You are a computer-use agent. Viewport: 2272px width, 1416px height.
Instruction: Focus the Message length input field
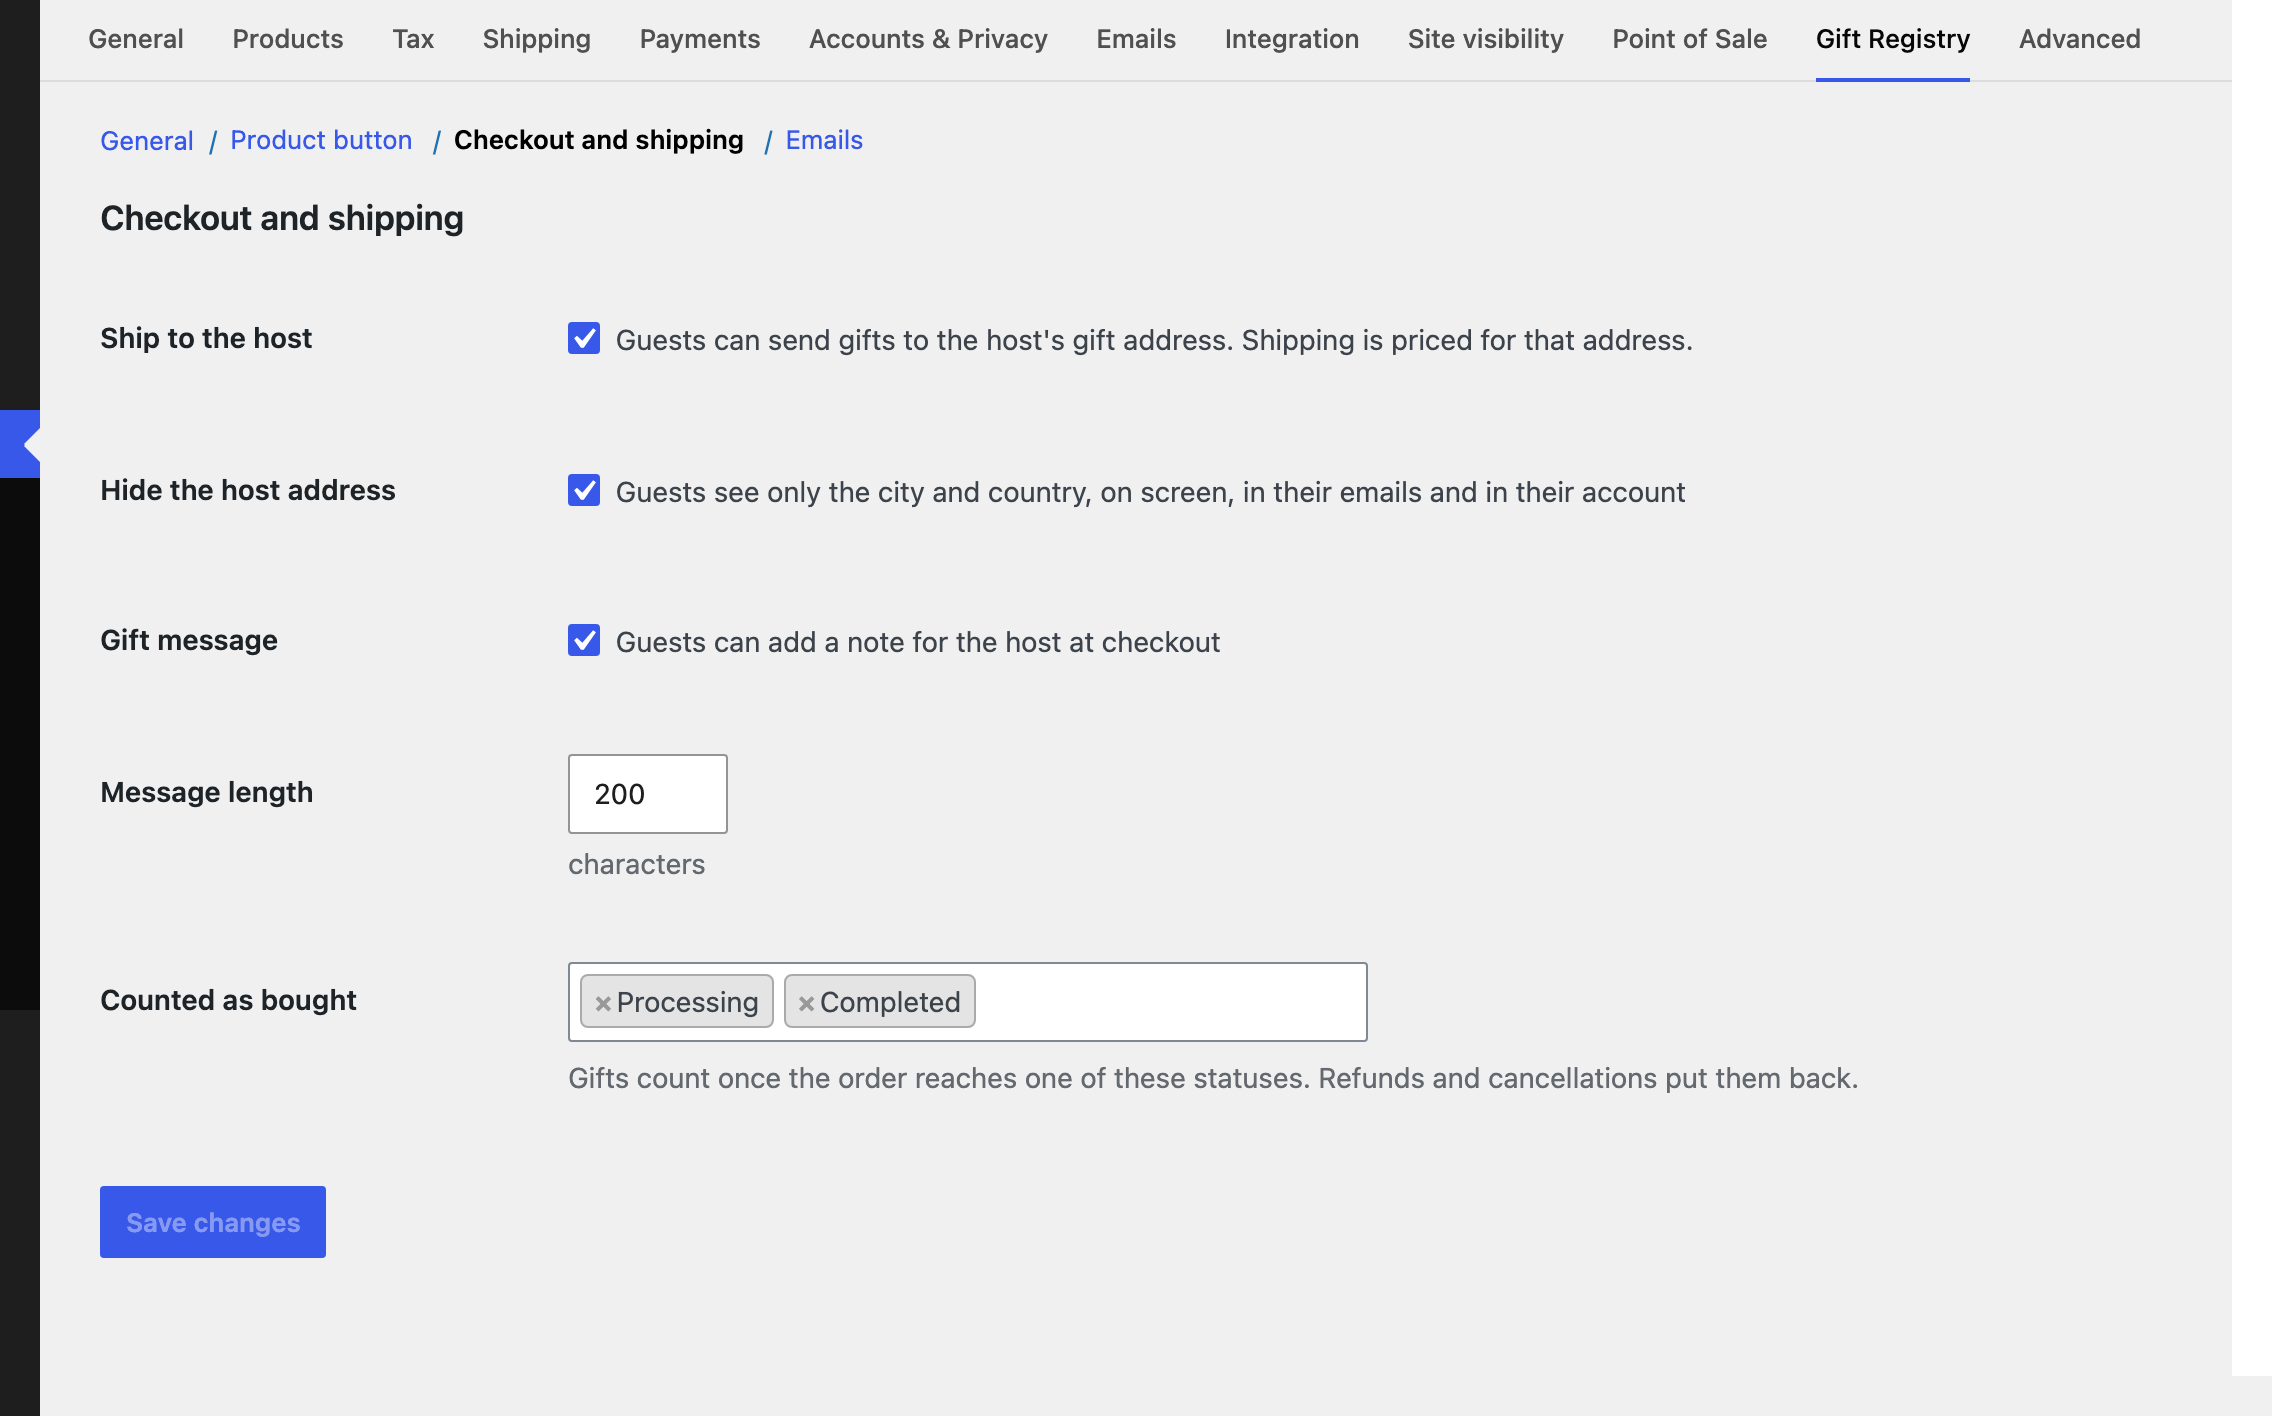tap(648, 794)
